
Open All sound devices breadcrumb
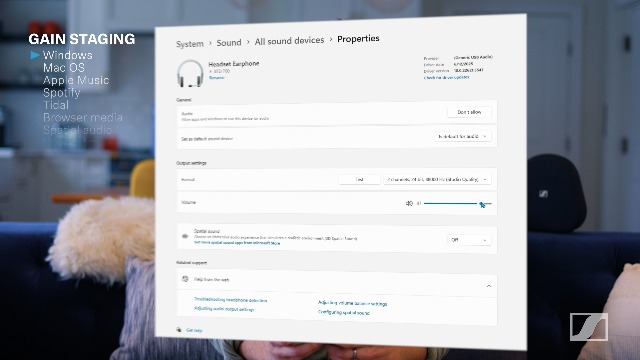[289, 41]
